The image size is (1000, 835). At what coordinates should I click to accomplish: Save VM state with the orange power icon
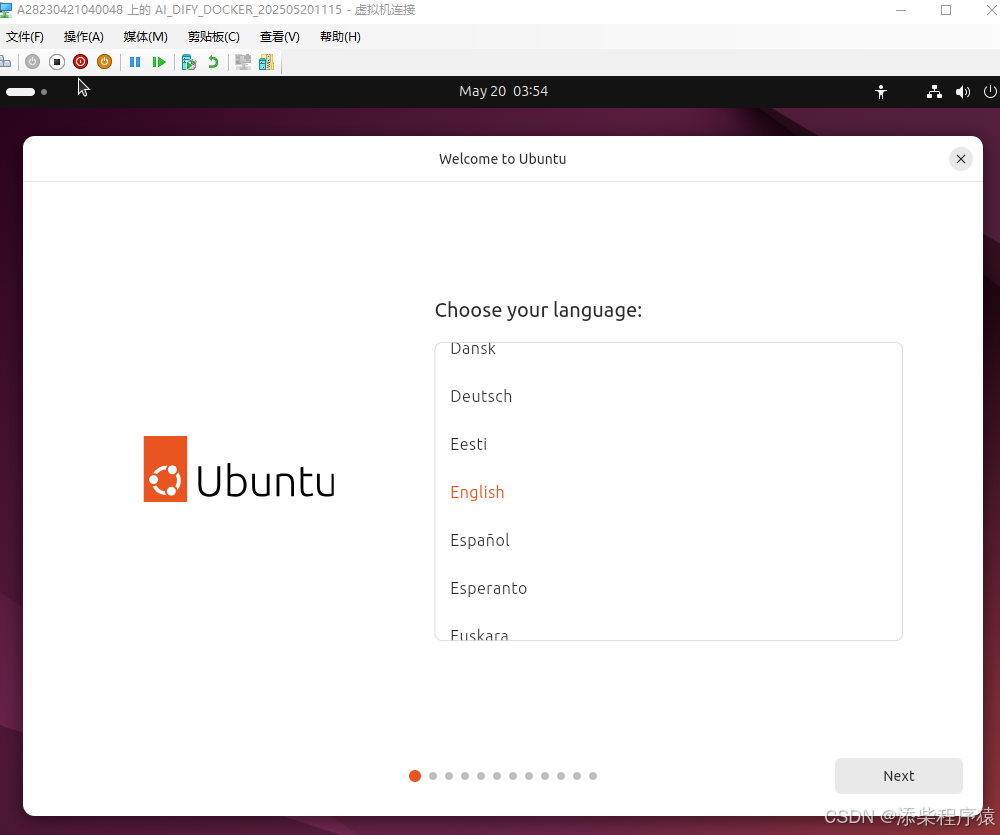point(105,62)
